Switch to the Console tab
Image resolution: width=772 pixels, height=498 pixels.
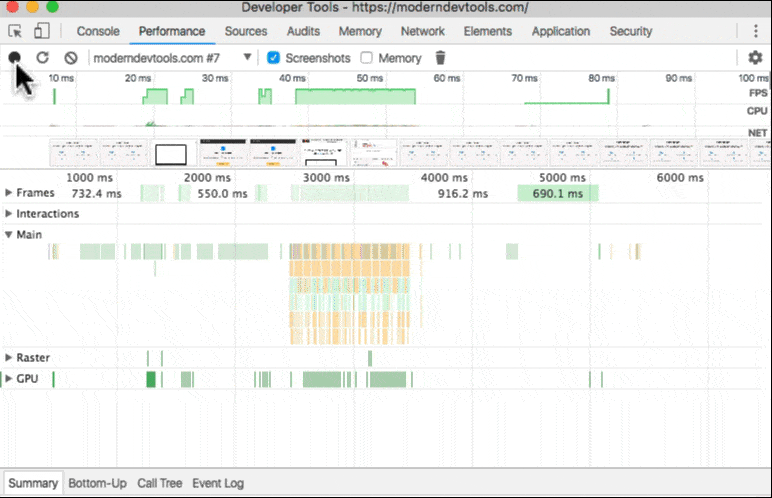pyautogui.click(x=98, y=32)
